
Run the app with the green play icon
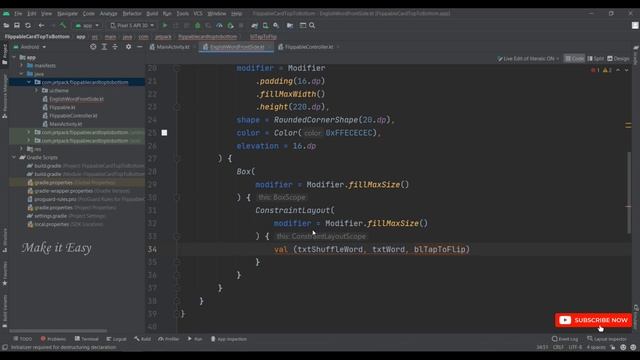[x=165, y=25]
